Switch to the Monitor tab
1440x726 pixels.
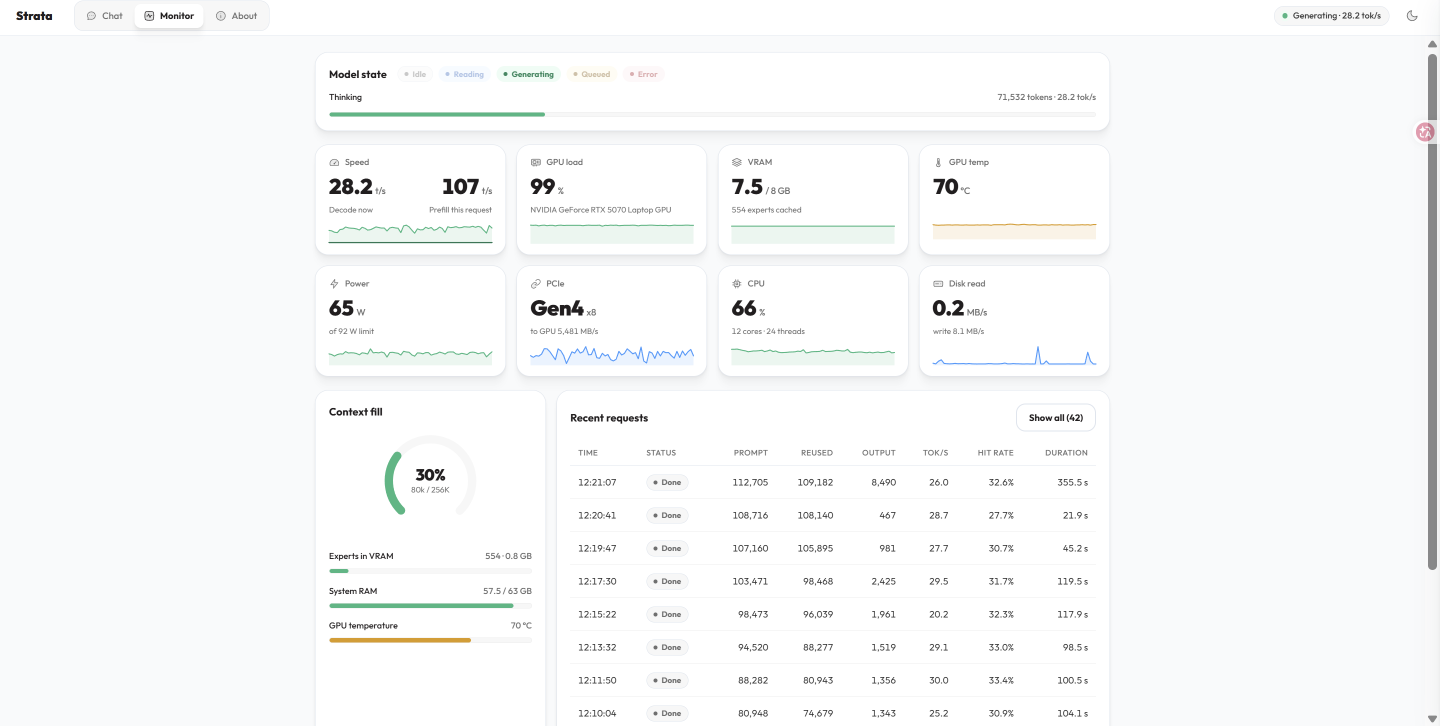(169, 16)
